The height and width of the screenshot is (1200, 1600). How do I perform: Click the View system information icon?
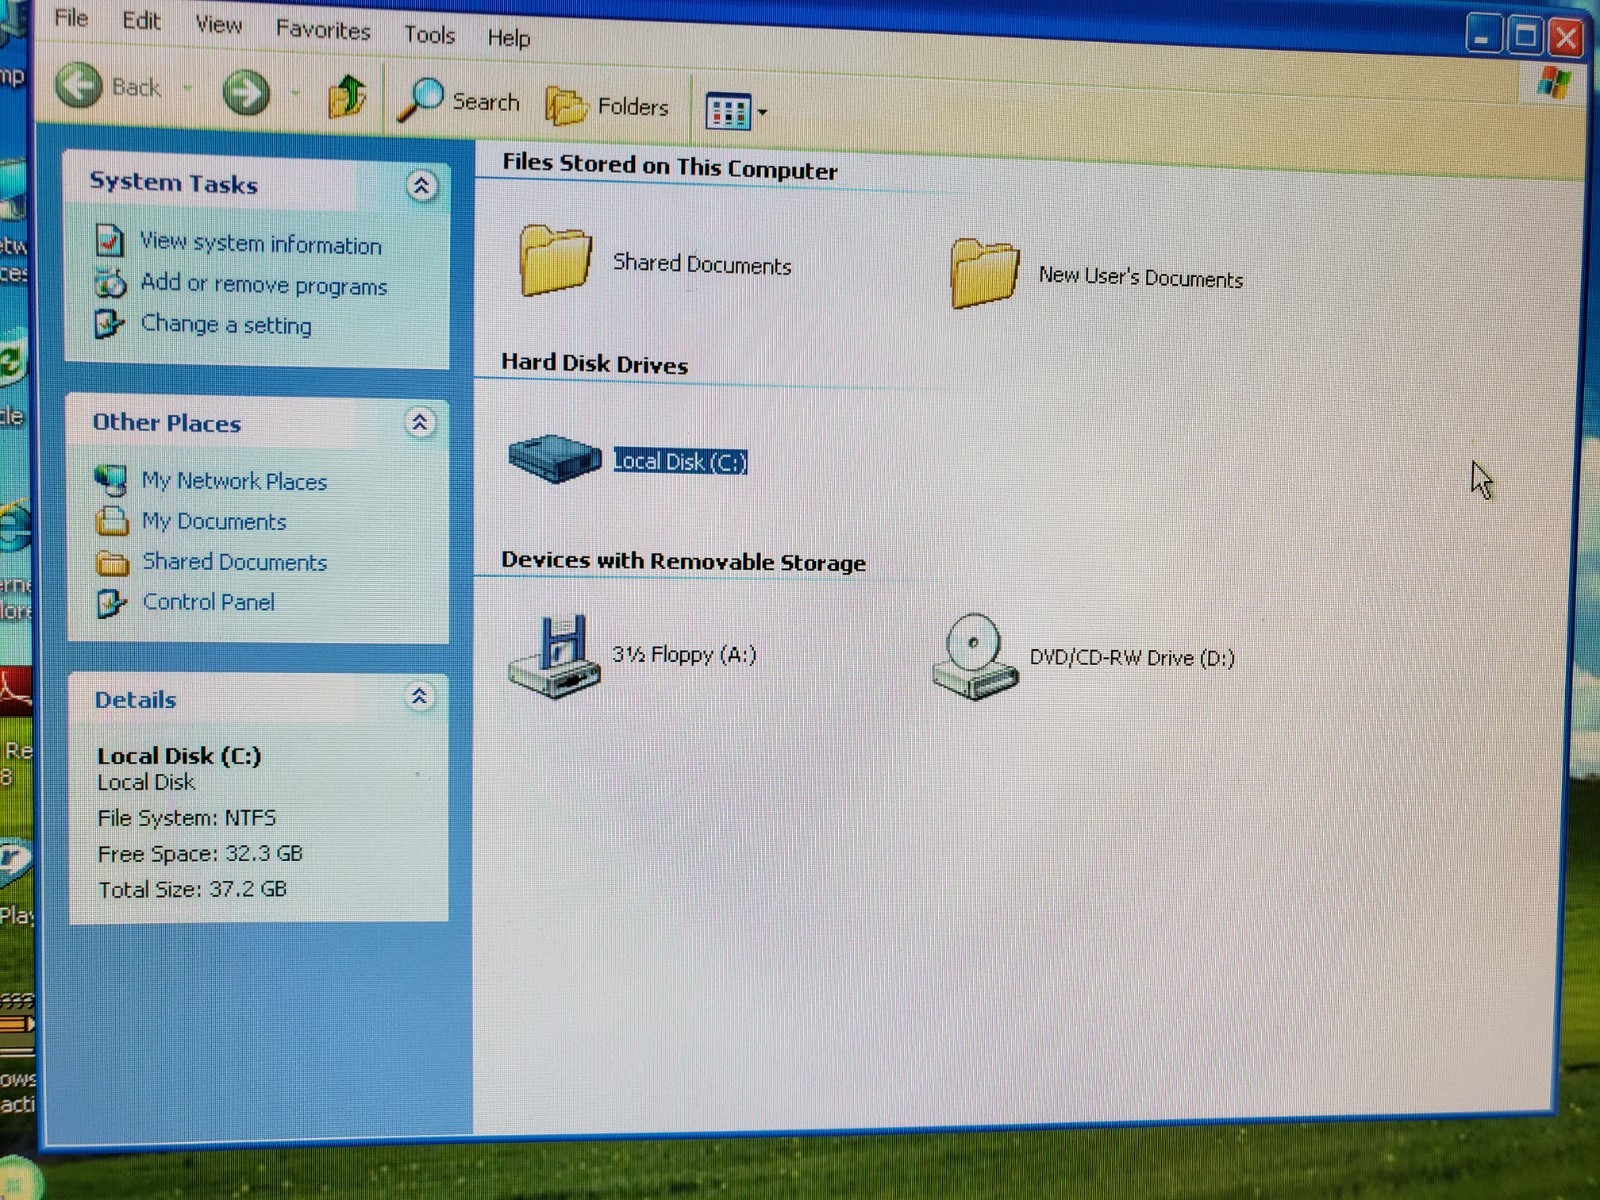point(109,241)
